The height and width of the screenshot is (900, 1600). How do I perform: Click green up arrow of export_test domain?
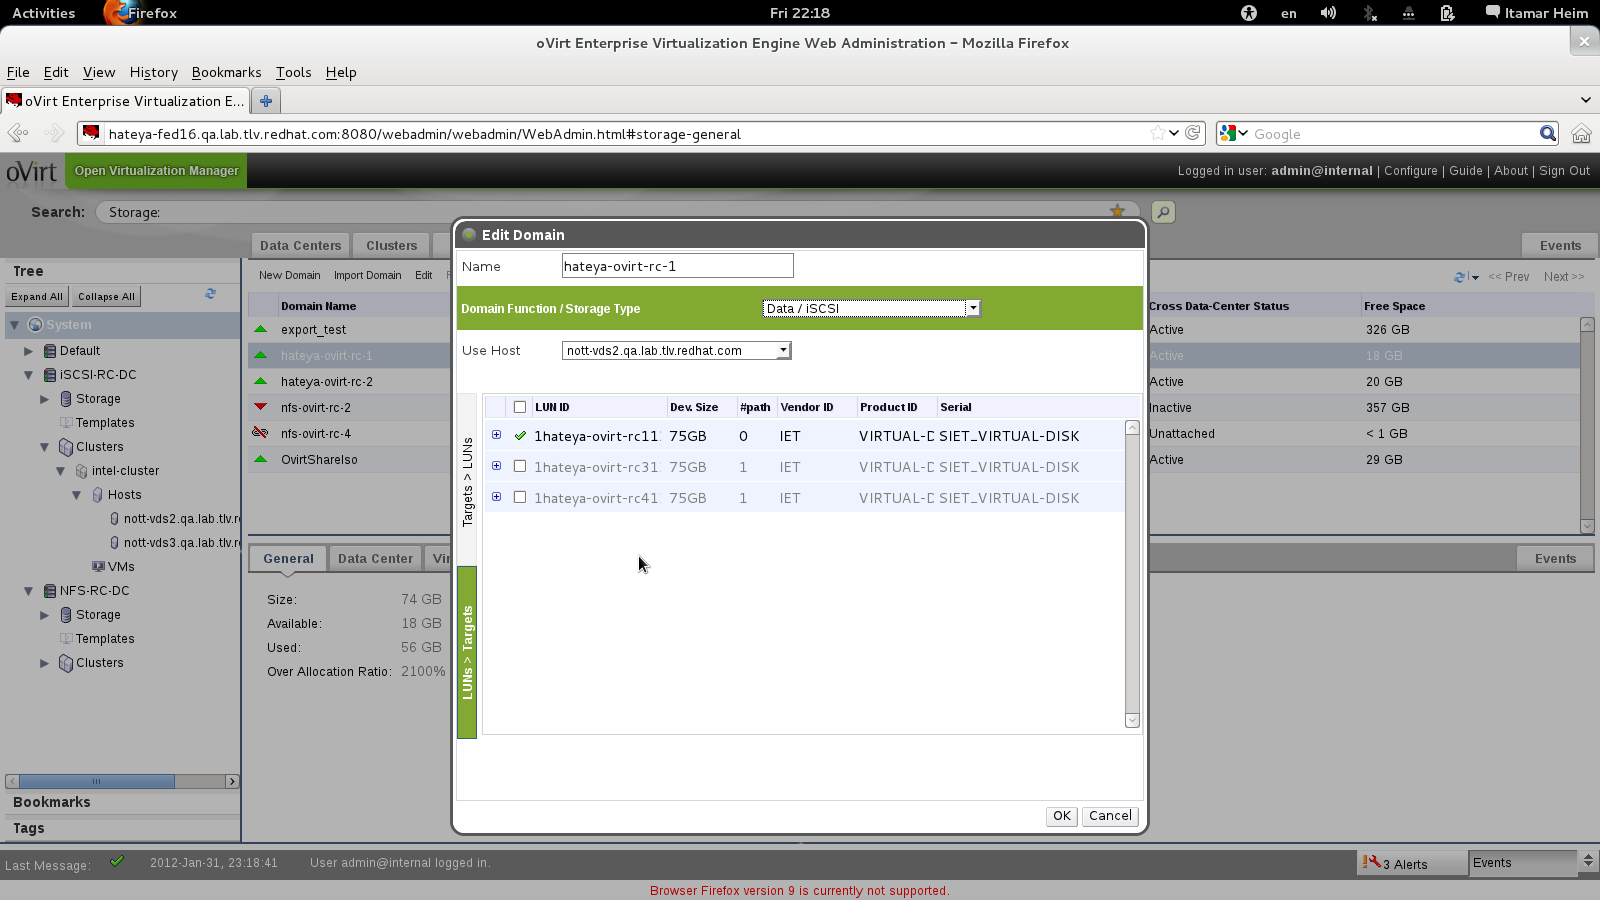261,329
